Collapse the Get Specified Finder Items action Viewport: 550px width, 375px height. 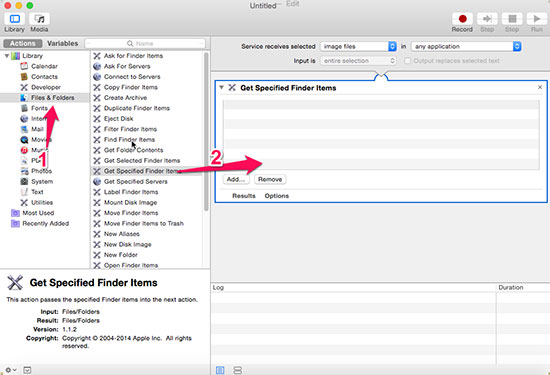(x=221, y=87)
